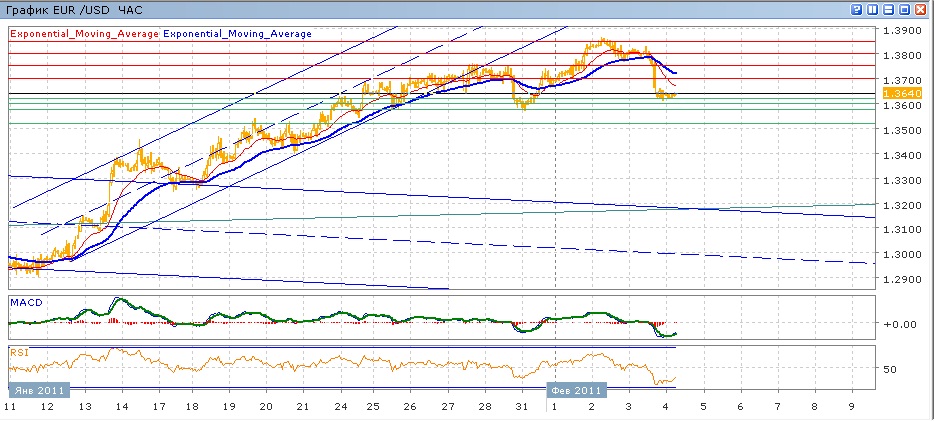934x421 pixels.
Task: Click date 14 on time axis
Action: tap(122, 407)
